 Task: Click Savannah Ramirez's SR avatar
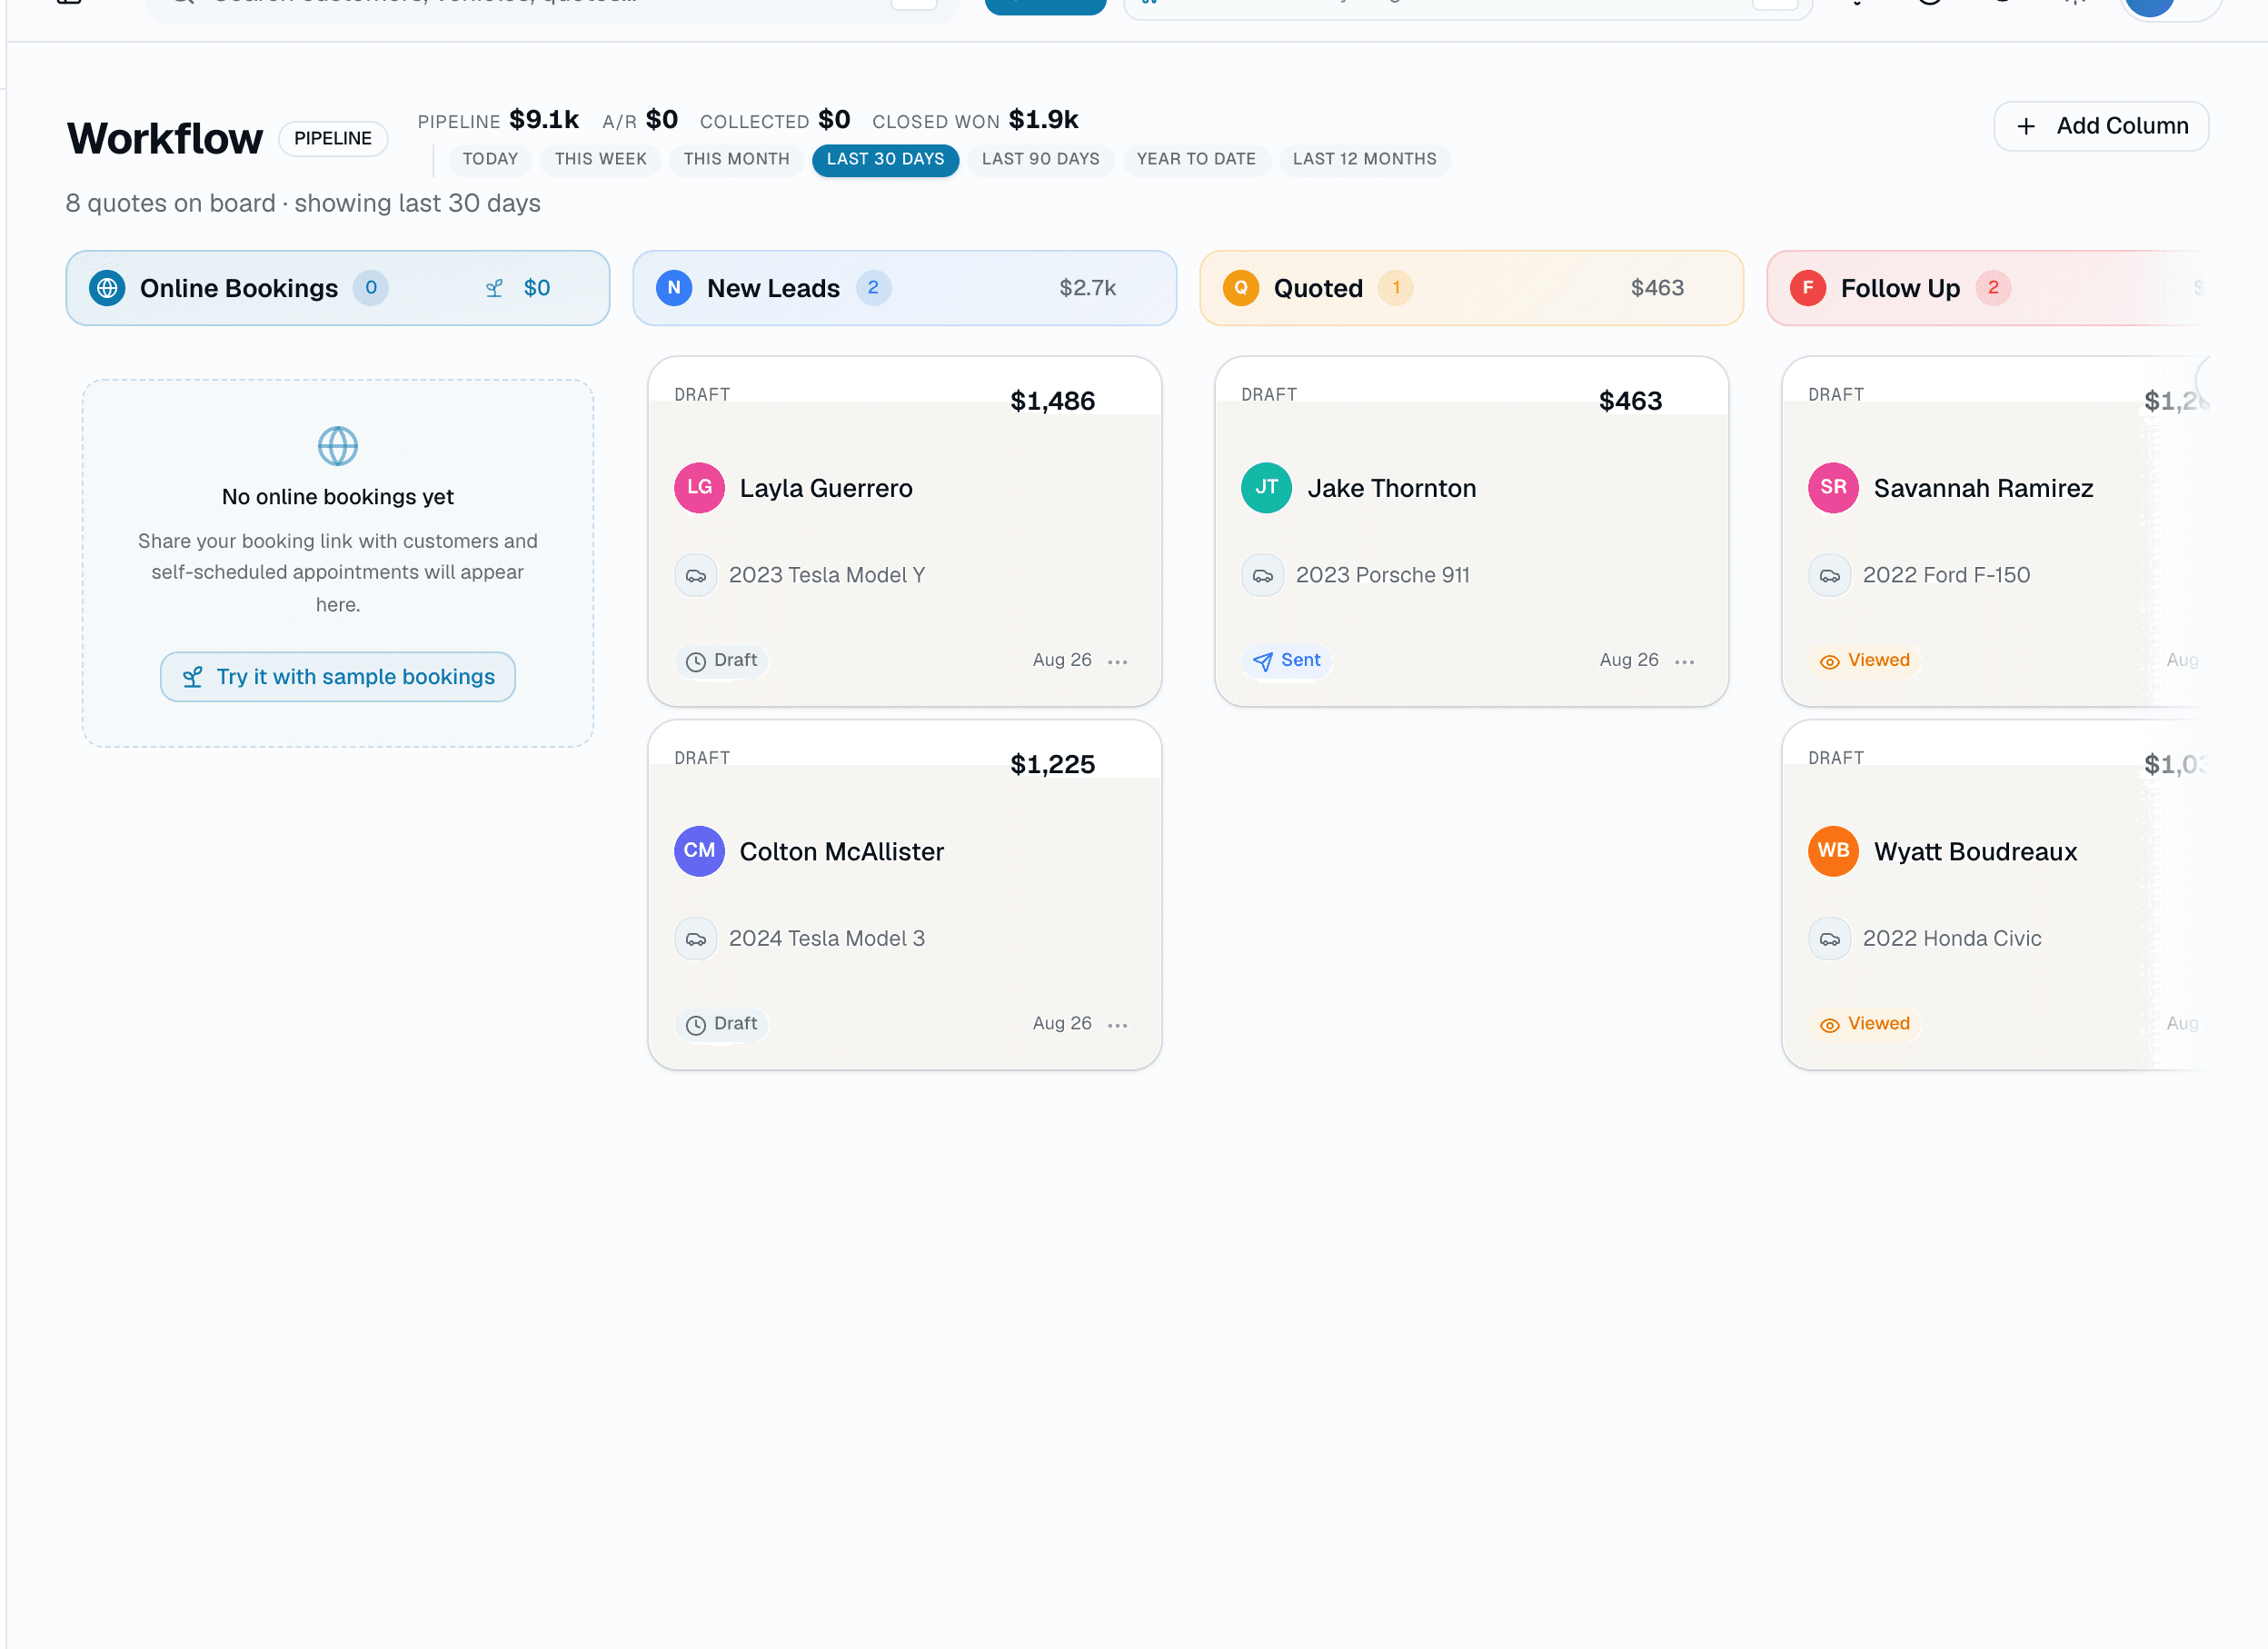point(1833,488)
